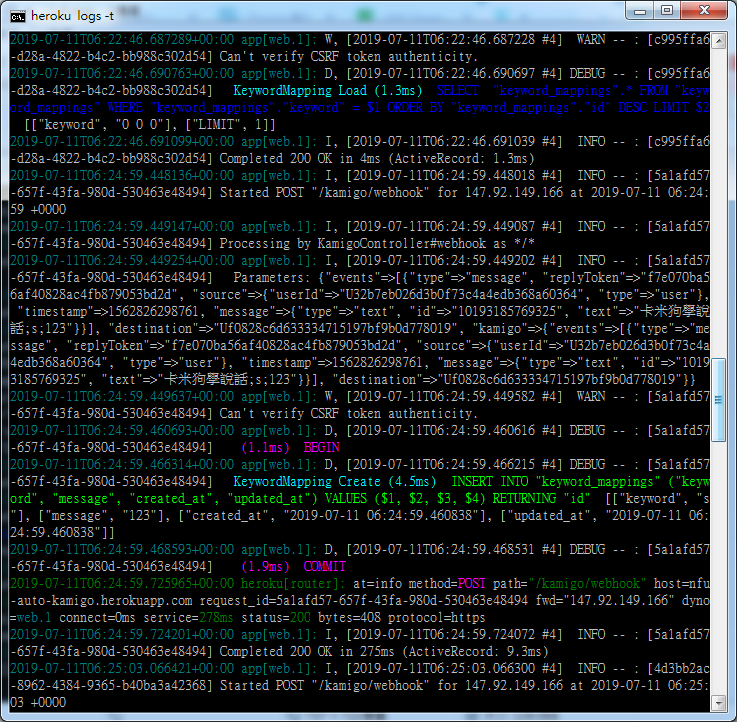Click the scrollbar up arrow
Image resolution: width=737 pixels, height=722 pixels.
(x=718, y=42)
